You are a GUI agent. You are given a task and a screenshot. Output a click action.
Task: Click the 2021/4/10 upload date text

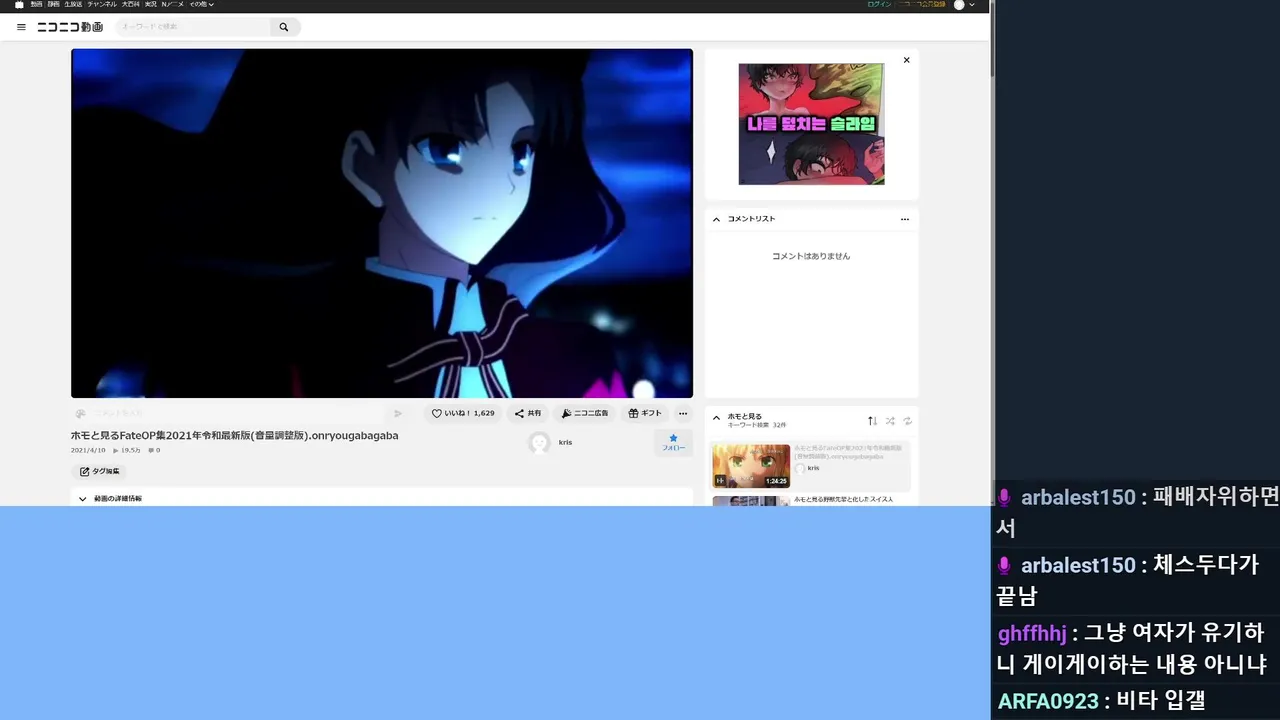tap(88, 450)
